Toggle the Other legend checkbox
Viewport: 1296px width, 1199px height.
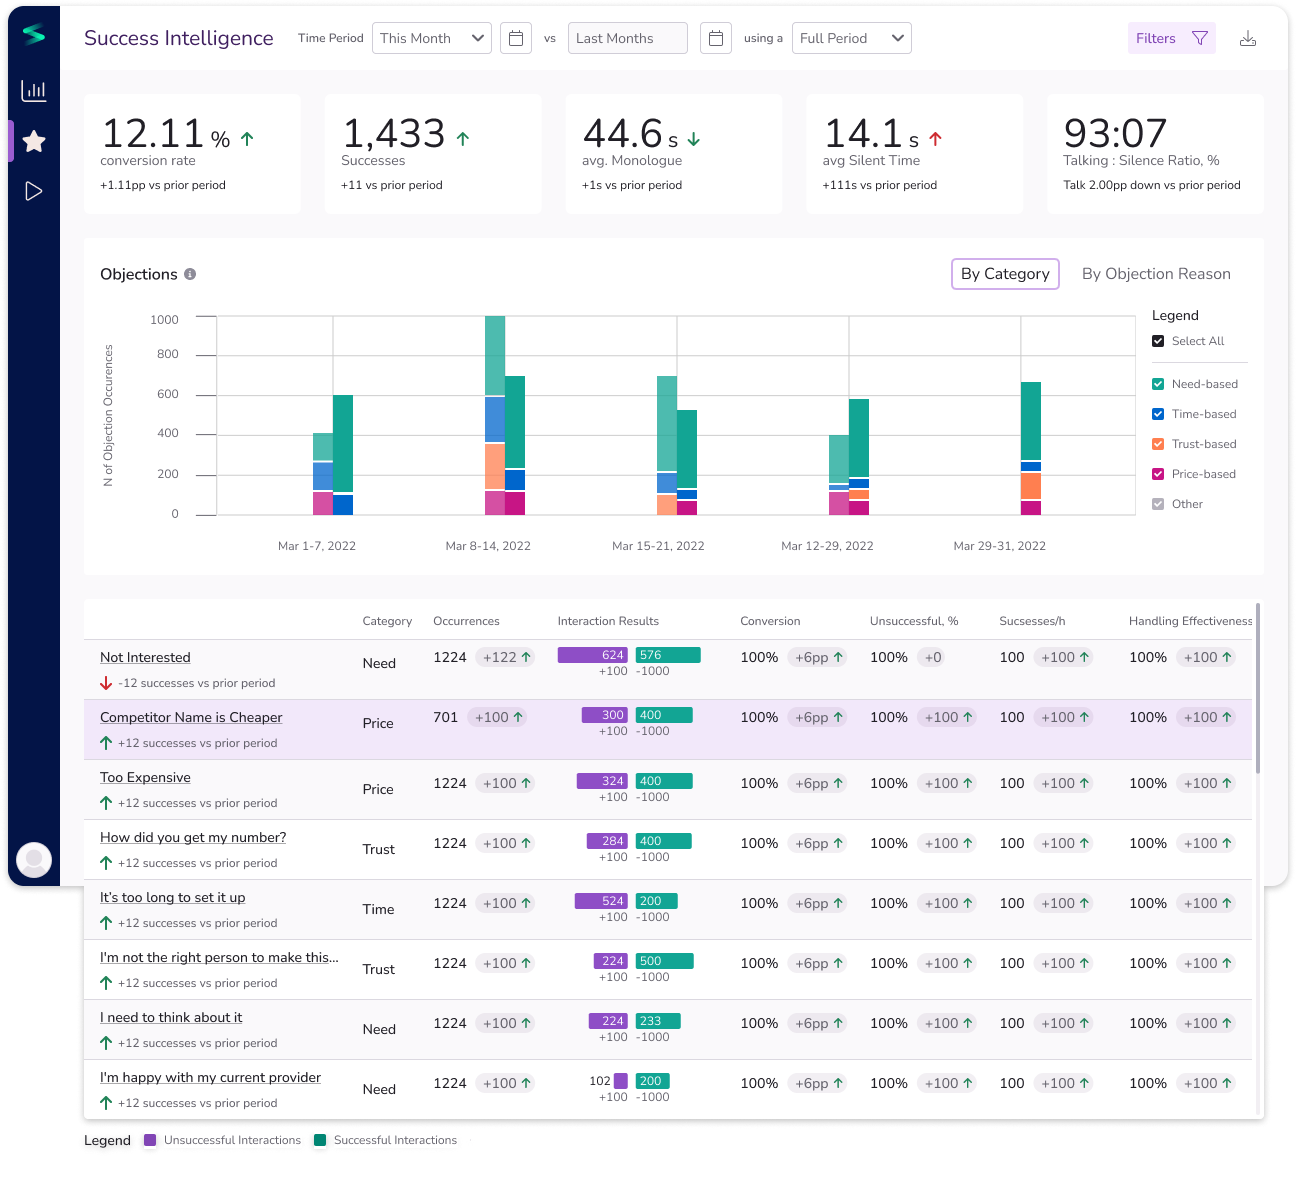[x=1158, y=504]
